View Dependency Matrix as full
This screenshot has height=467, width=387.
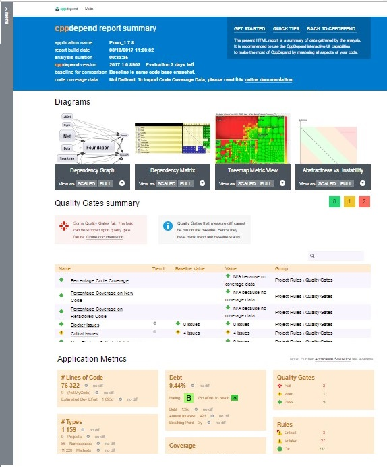pos(185,183)
